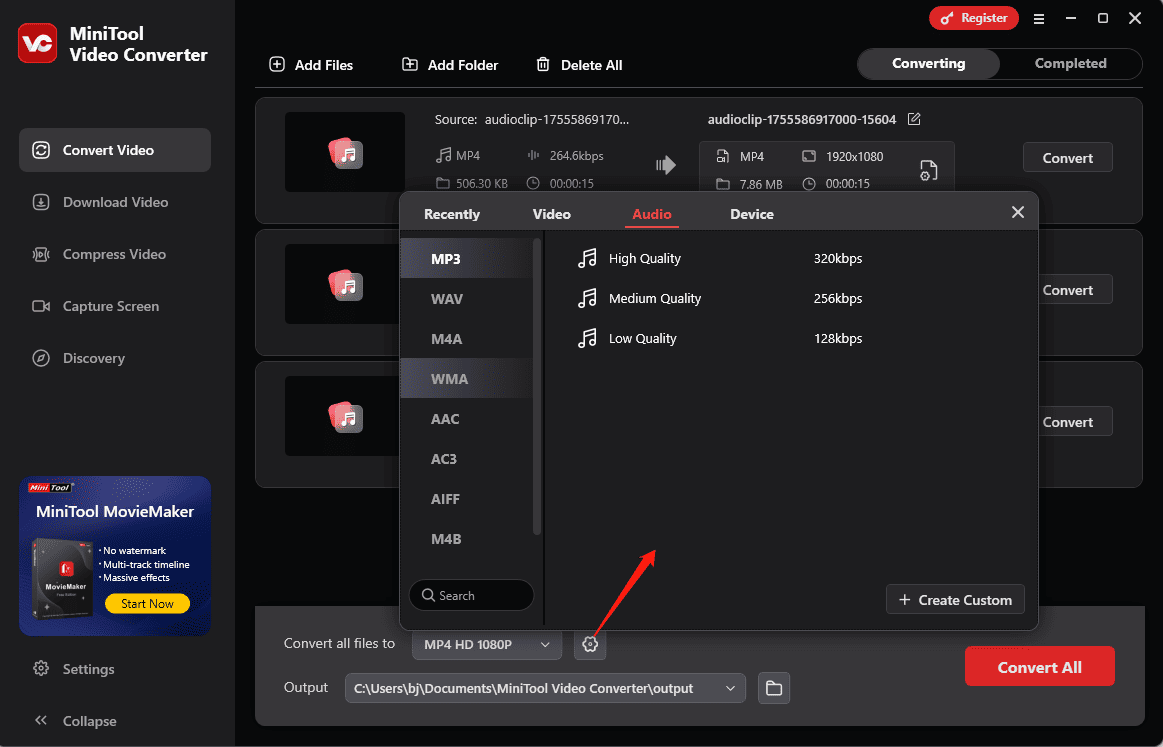Viewport: 1163px width, 747px height.
Task: Switch to the Completed tab
Action: [1070, 64]
